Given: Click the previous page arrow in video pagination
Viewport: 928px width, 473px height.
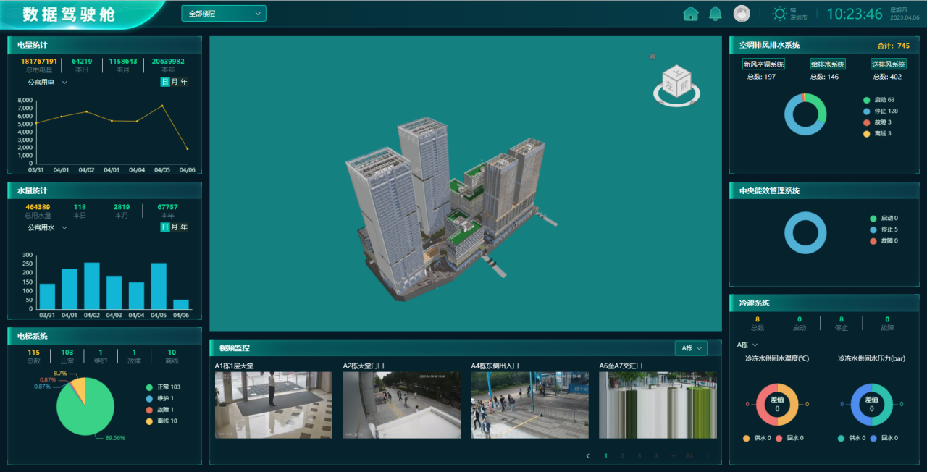Looking at the screenshot, I should click(x=588, y=455).
